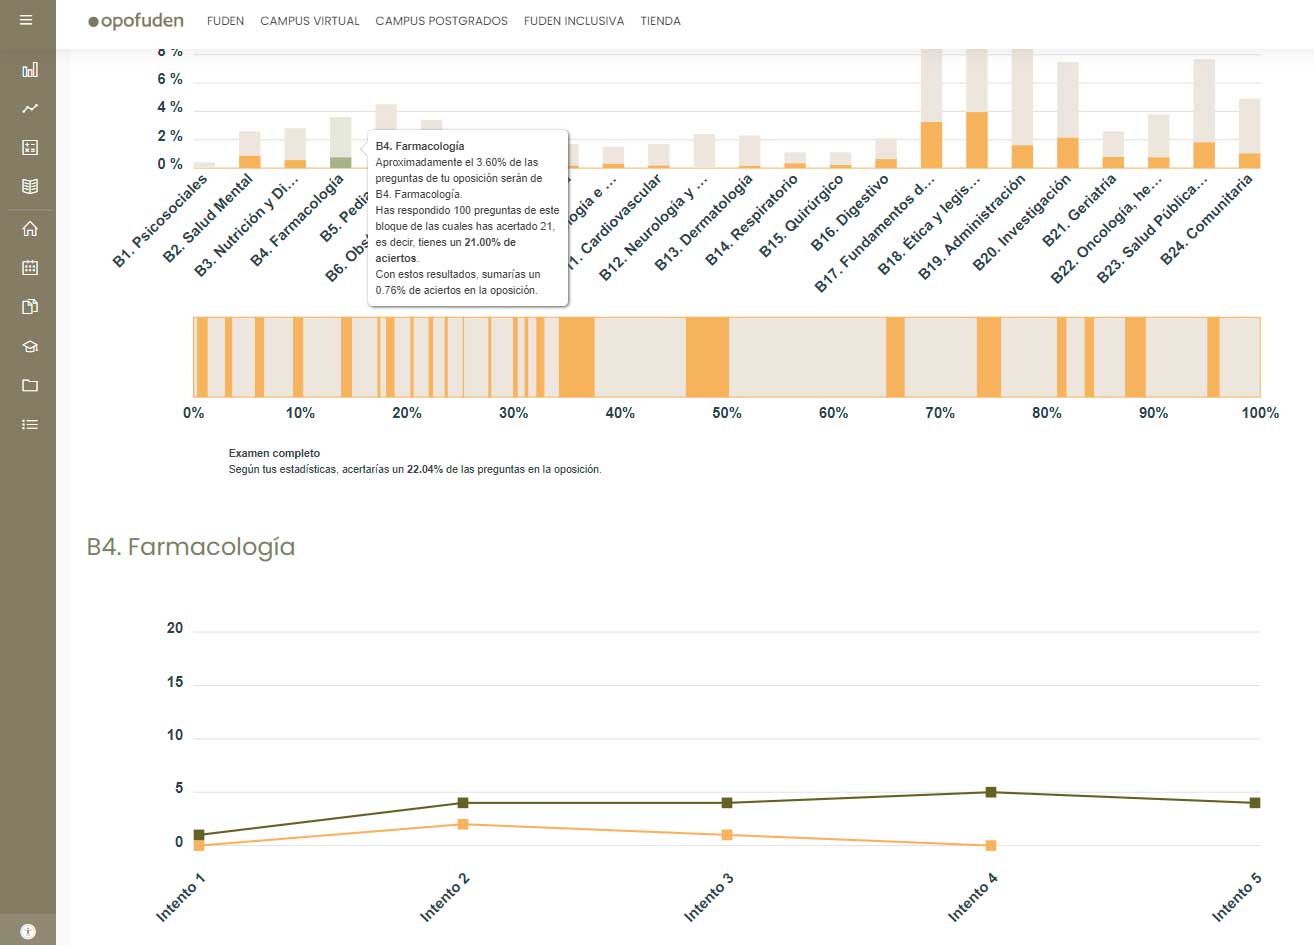Open the calendar icon in the sidebar
1314x945 pixels.
coord(30,268)
